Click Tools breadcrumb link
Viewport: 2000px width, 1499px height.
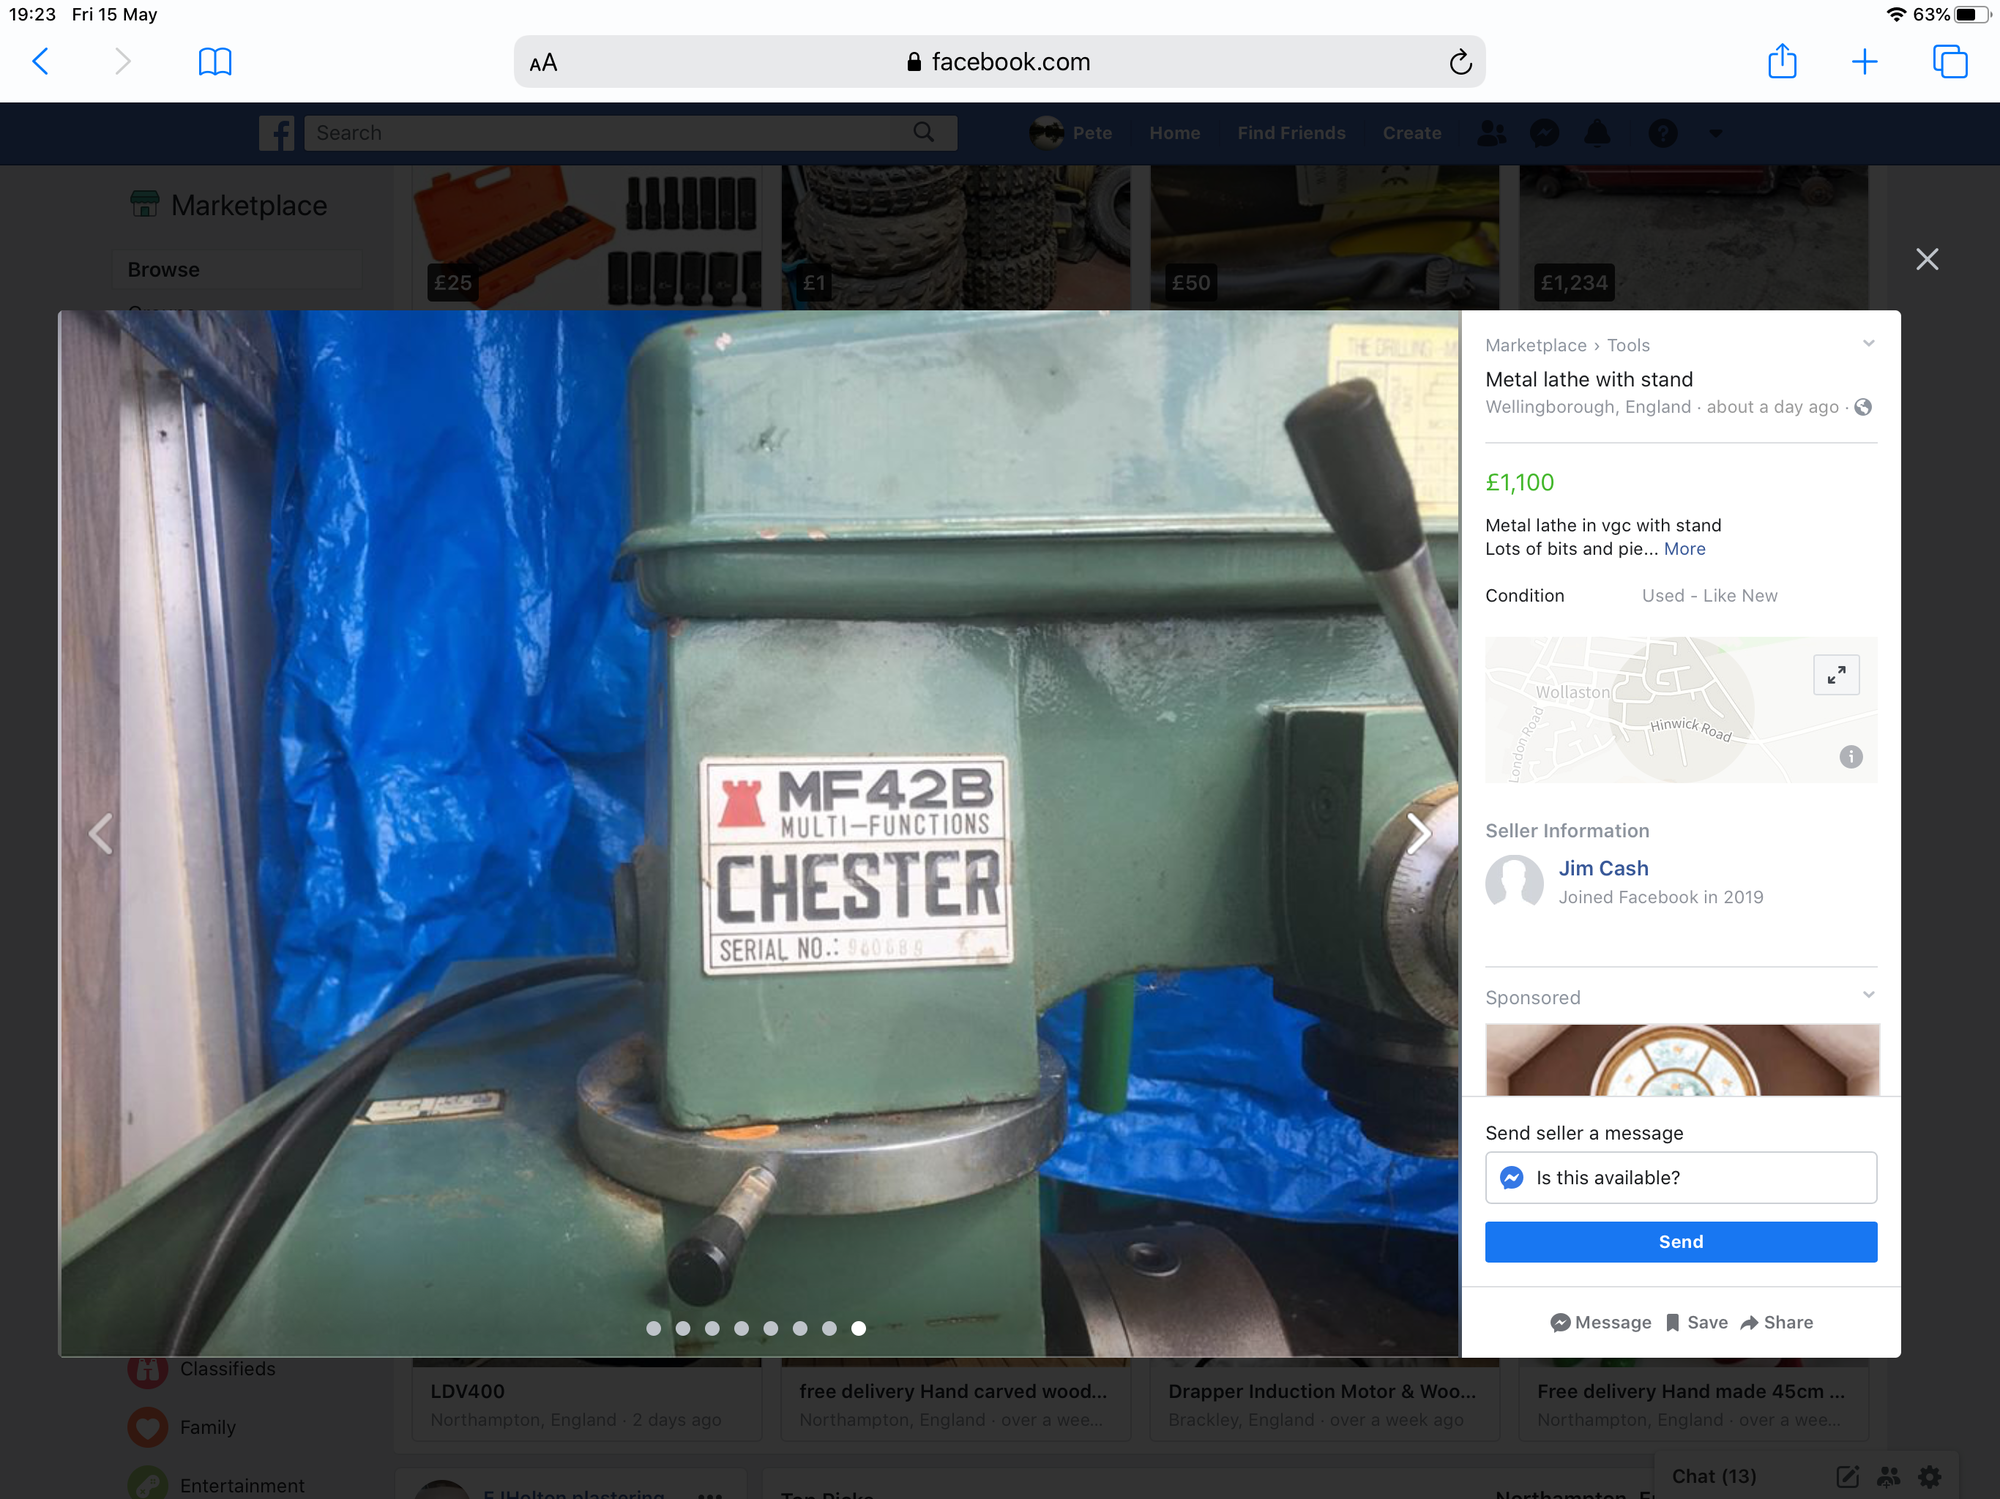pos(1628,345)
